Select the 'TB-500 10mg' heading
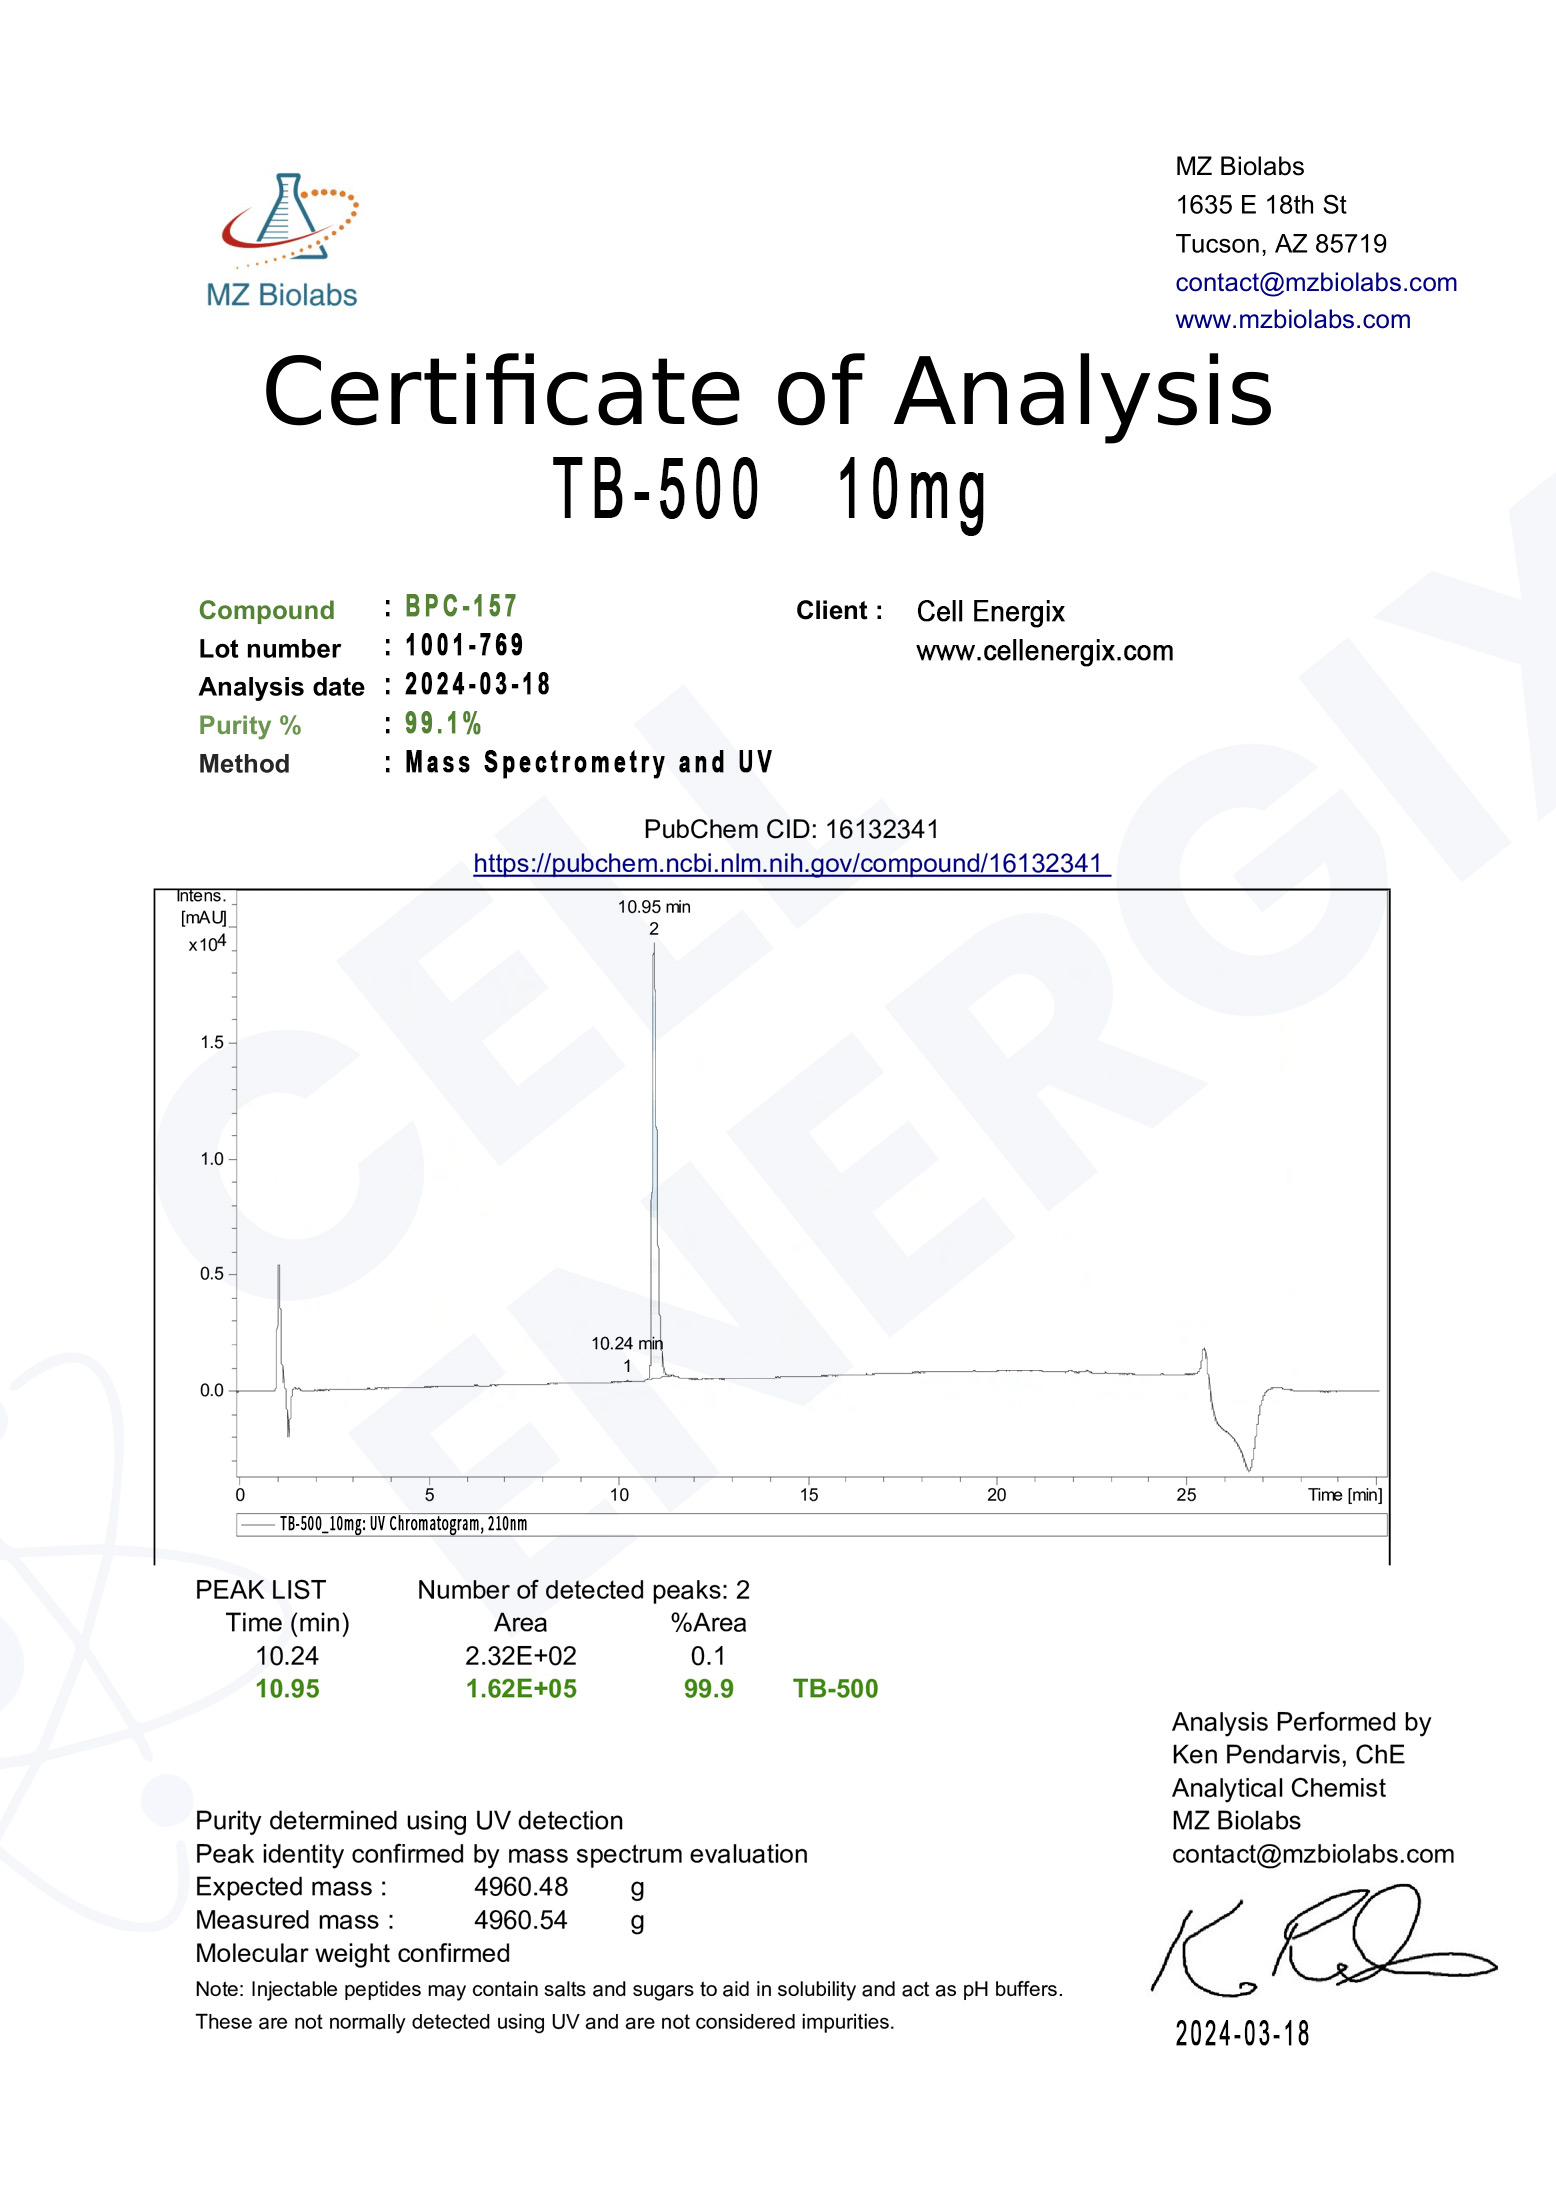The image size is (1556, 2200). [770, 491]
